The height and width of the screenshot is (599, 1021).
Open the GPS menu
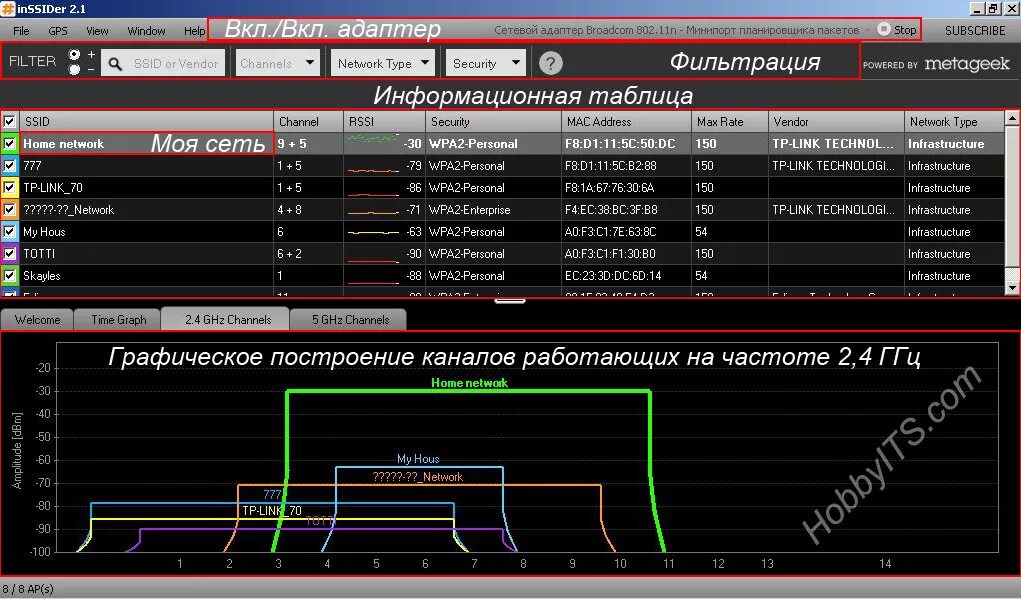[58, 31]
